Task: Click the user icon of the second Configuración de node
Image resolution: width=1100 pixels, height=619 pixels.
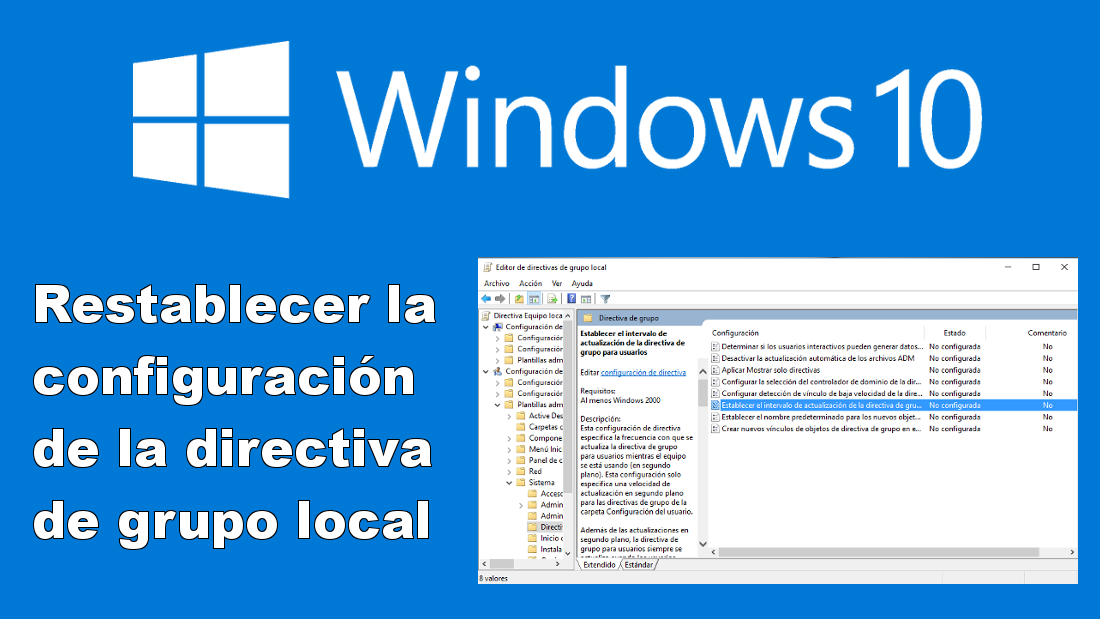Action: (x=497, y=371)
